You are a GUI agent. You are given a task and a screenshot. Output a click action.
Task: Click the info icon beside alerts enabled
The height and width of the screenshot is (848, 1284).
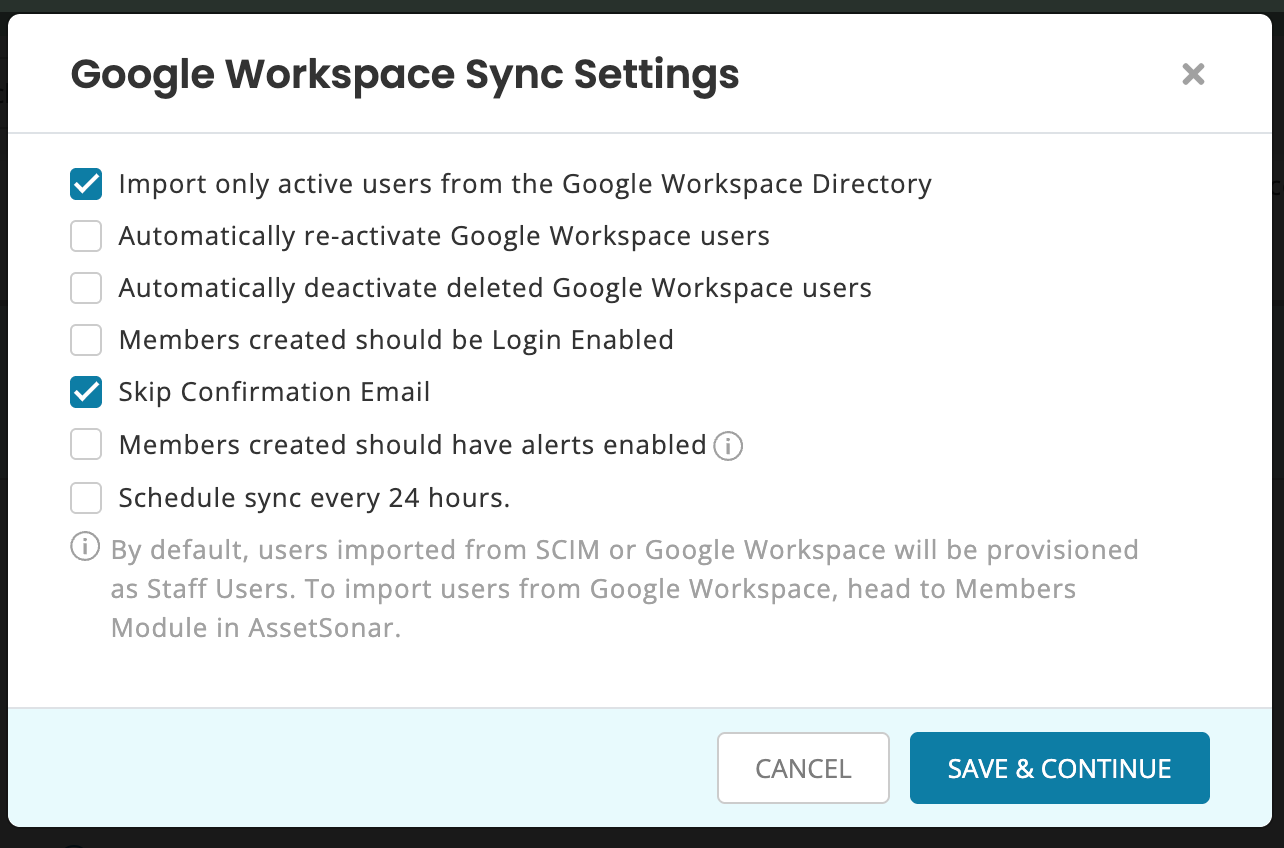(x=728, y=446)
